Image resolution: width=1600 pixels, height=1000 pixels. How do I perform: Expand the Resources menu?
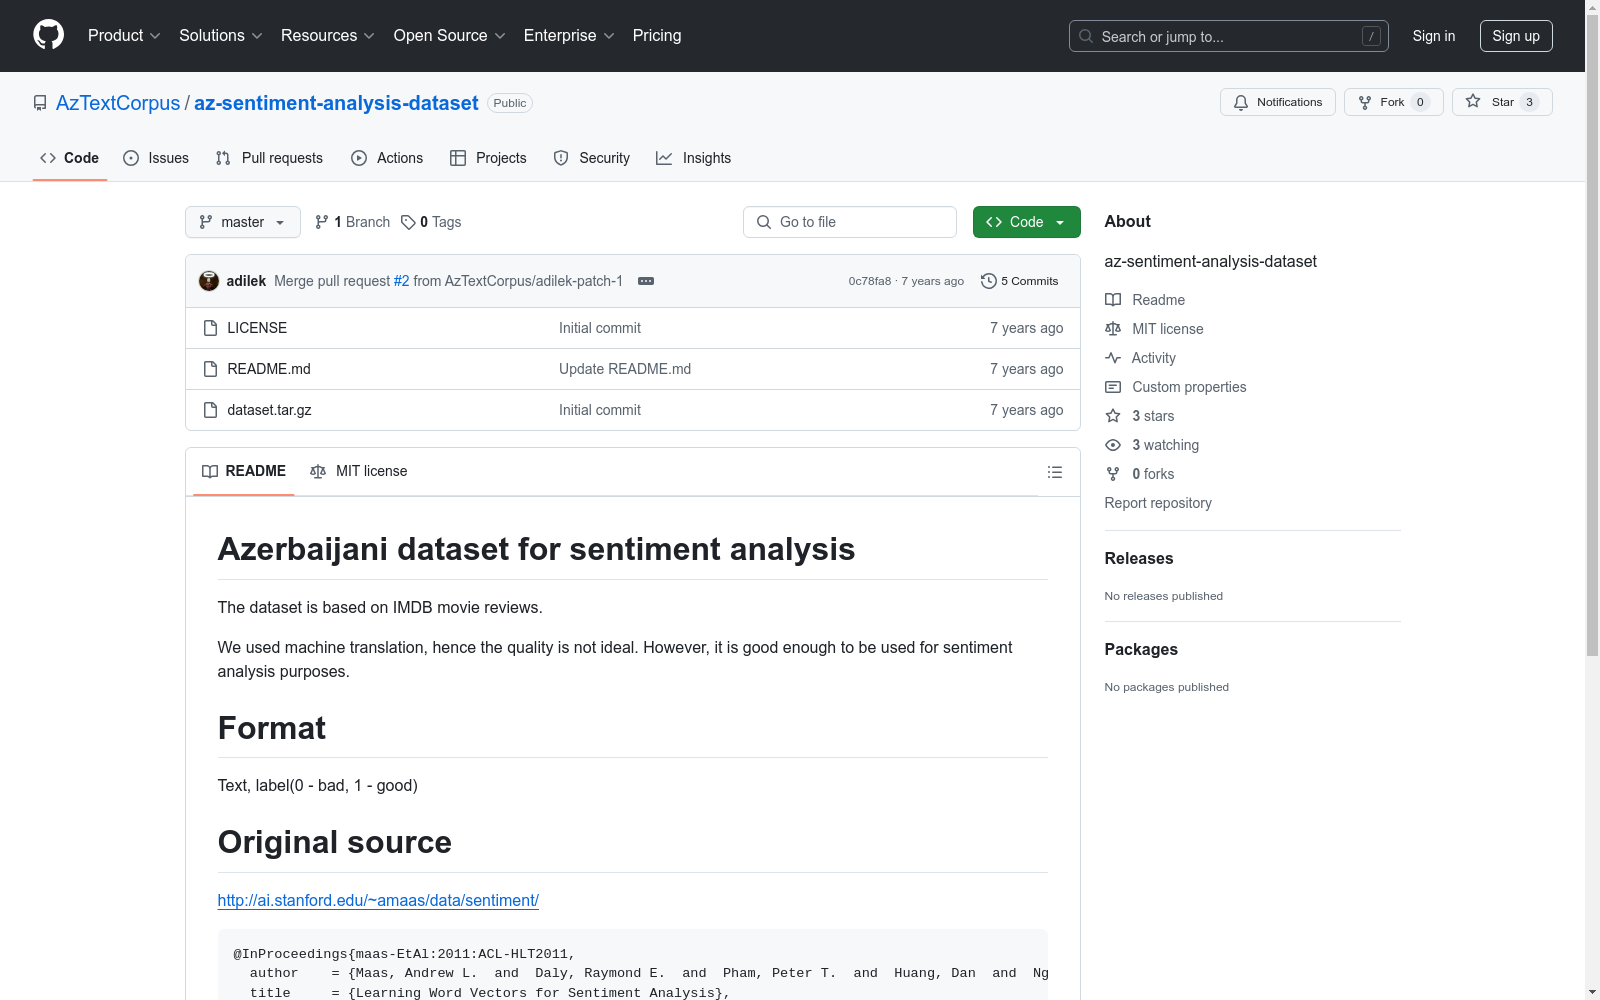[x=328, y=36]
